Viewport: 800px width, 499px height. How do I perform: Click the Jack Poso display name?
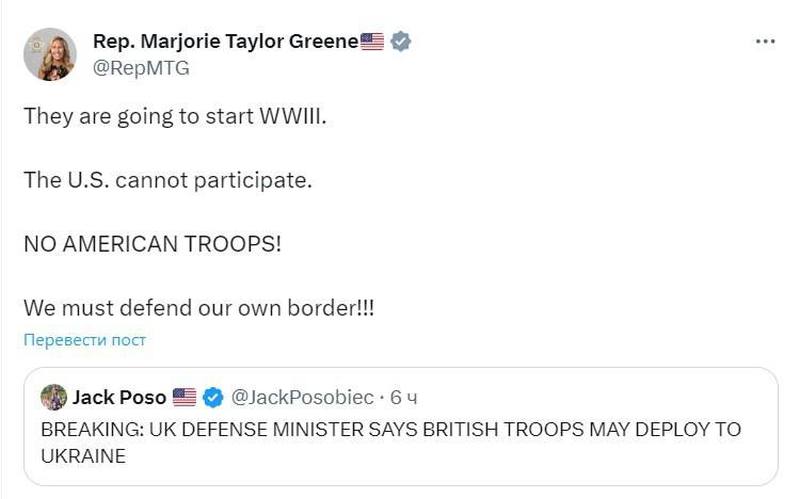[119, 397]
